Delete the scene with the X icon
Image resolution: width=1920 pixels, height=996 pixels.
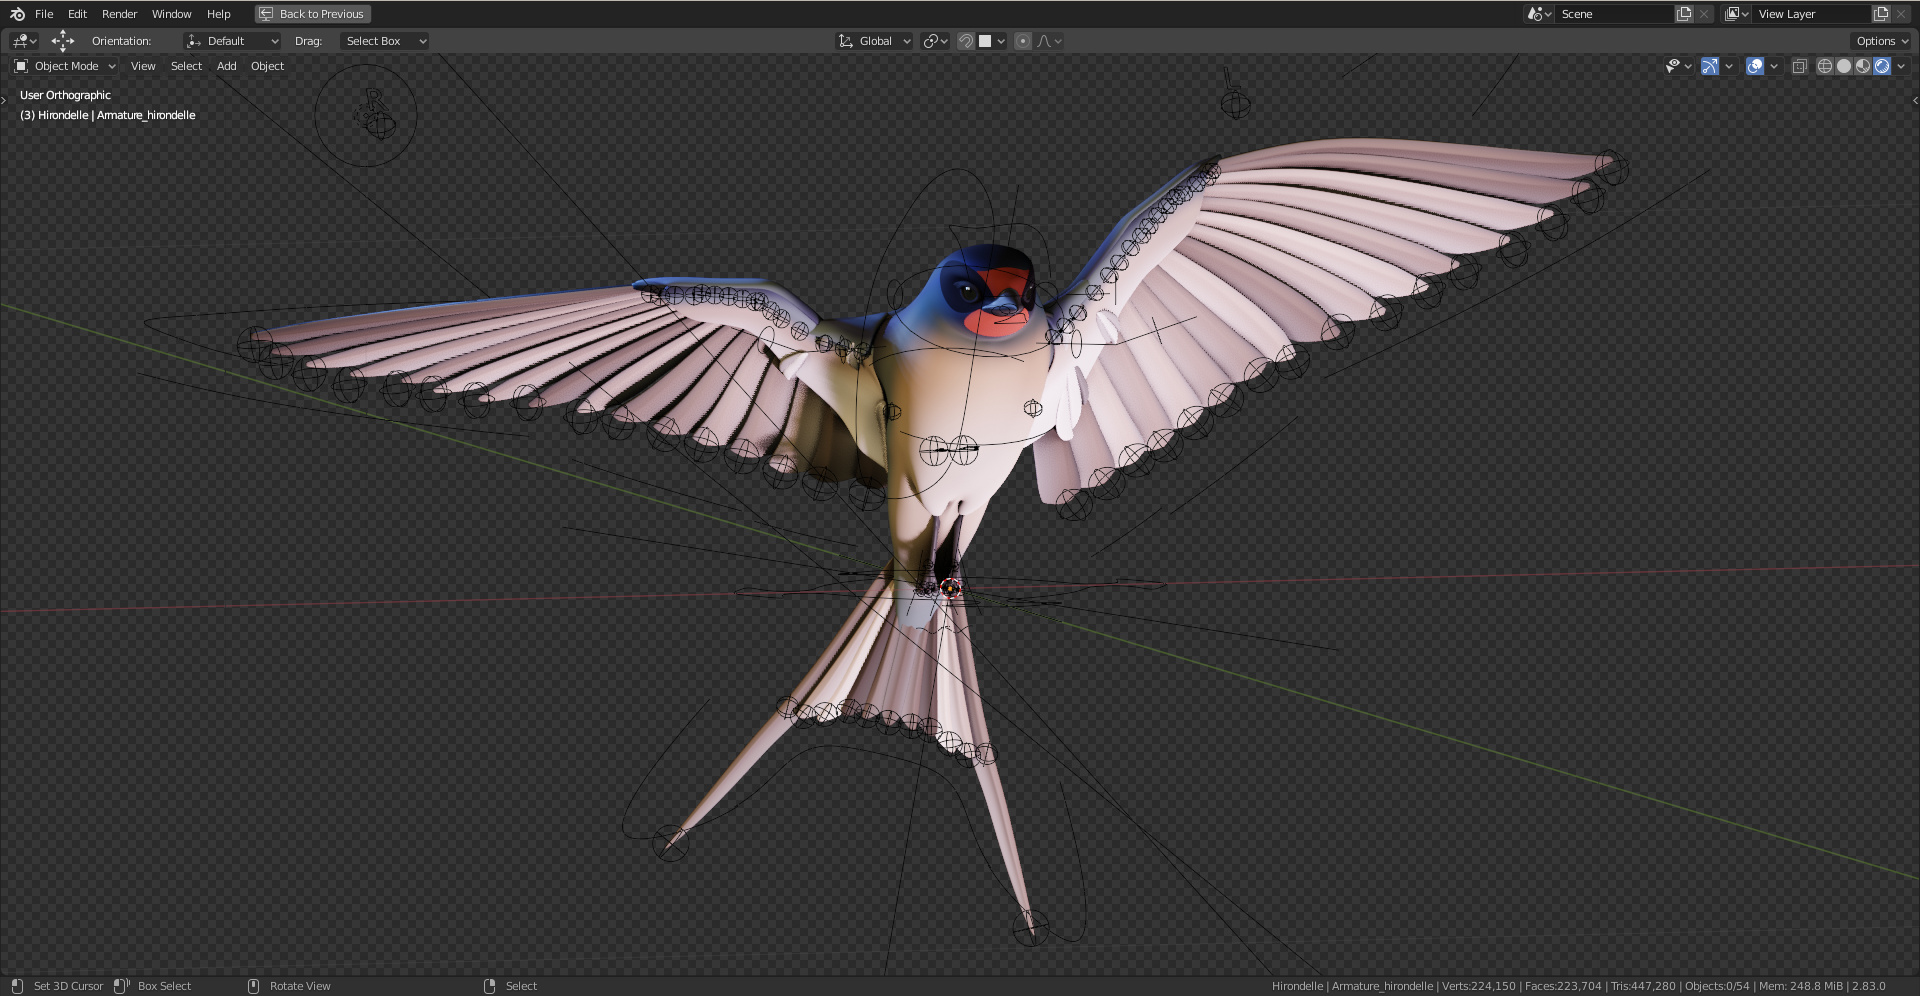1704,14
